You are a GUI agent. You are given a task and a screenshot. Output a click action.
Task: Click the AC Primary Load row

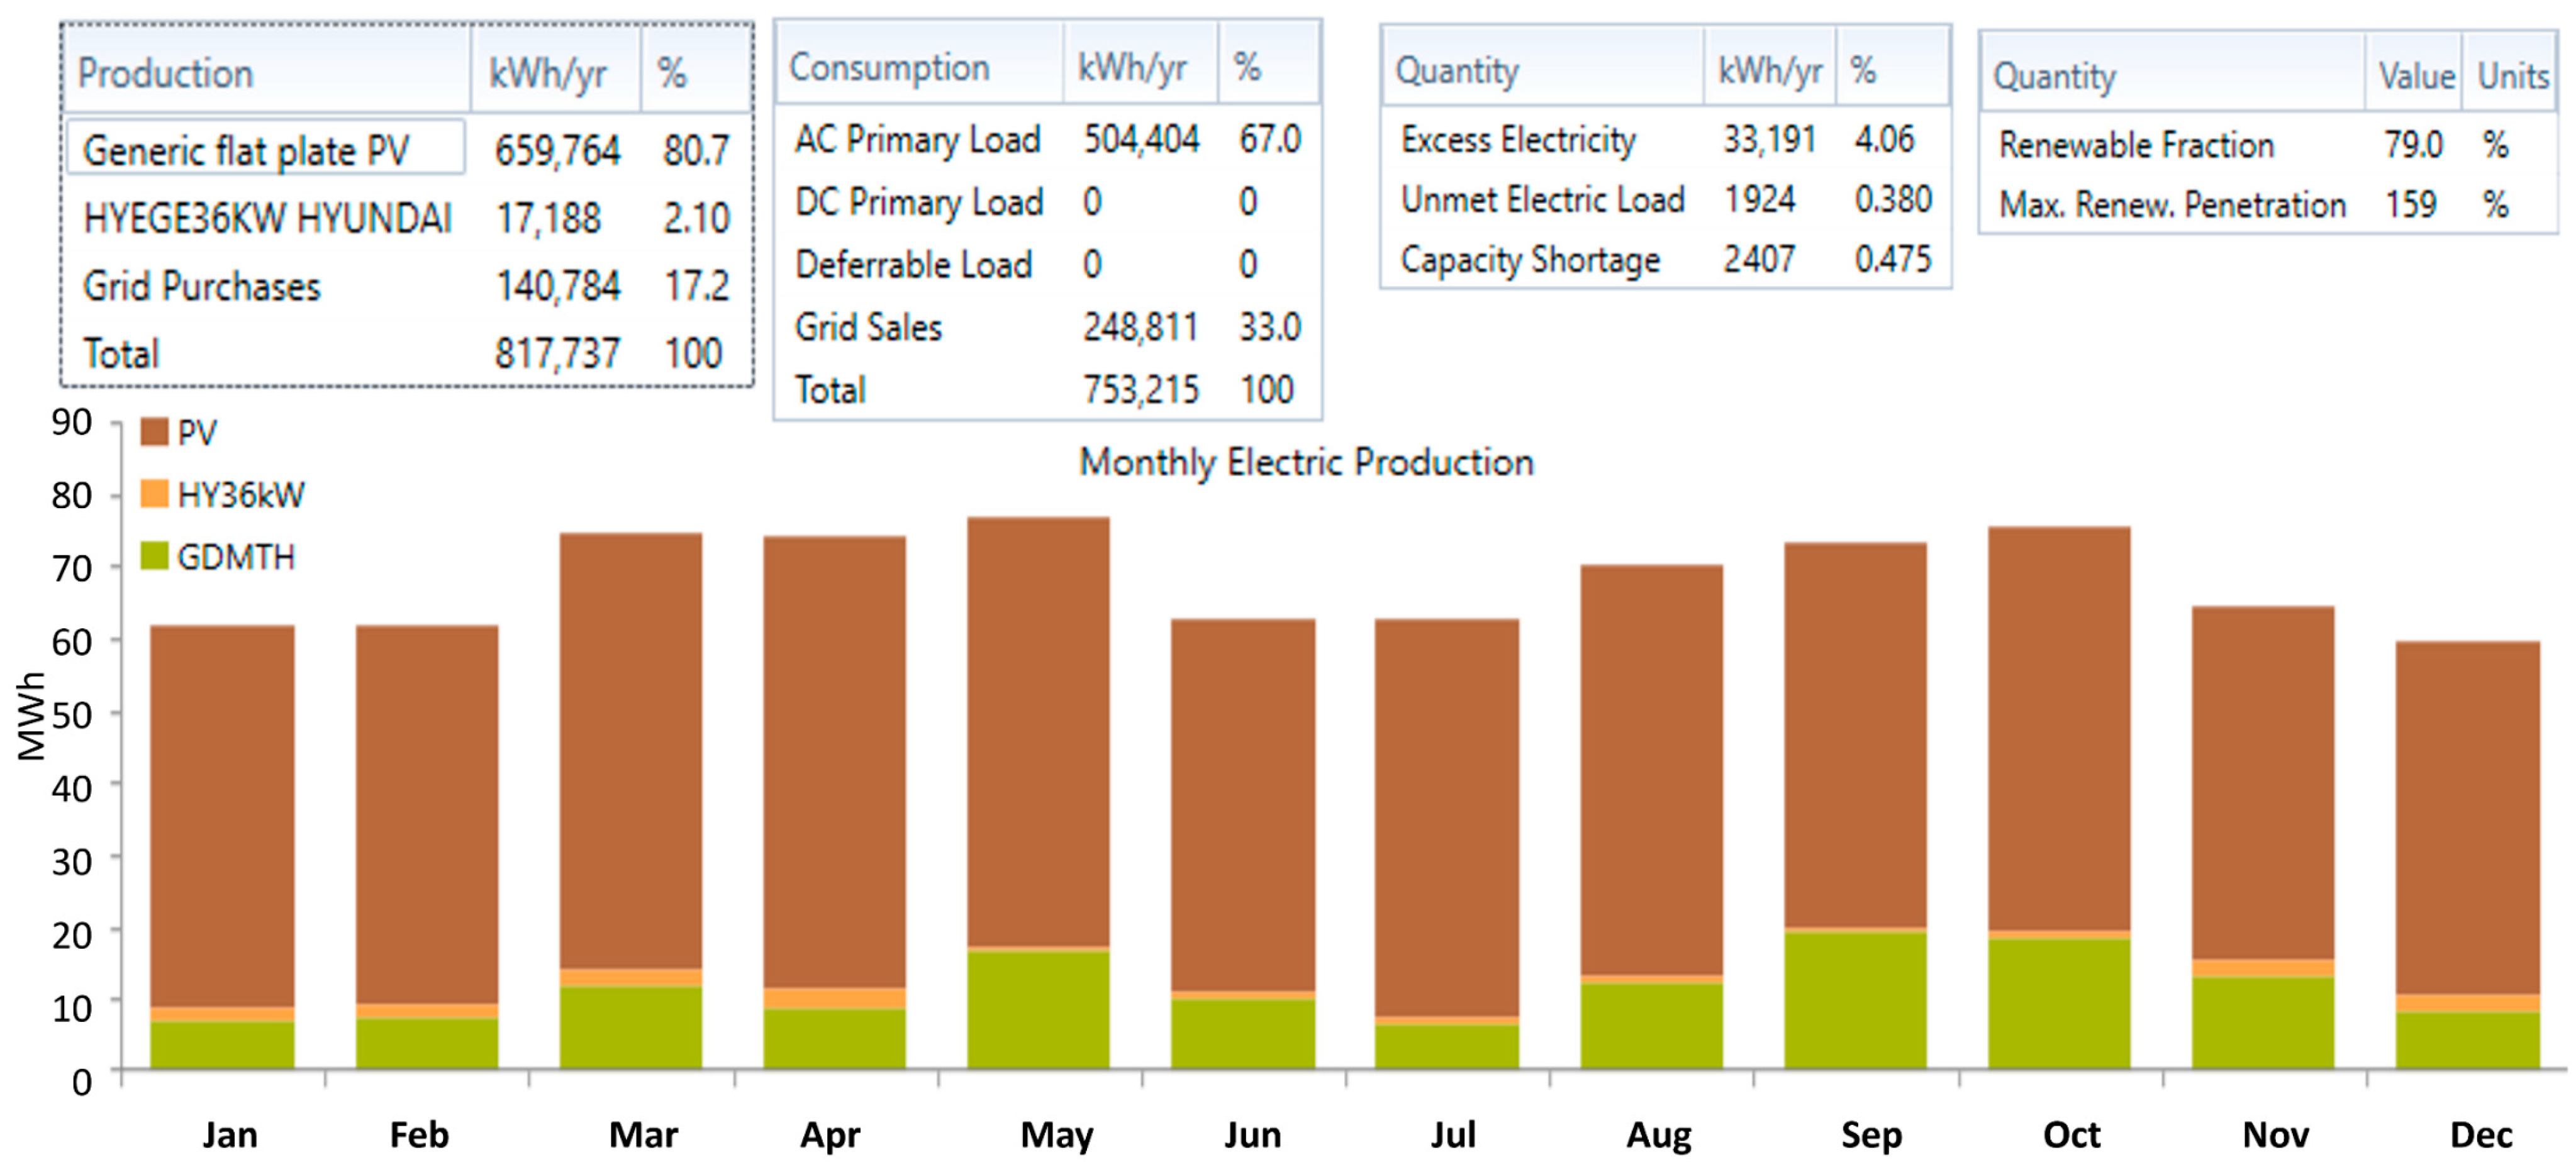(x=917, y=139)
